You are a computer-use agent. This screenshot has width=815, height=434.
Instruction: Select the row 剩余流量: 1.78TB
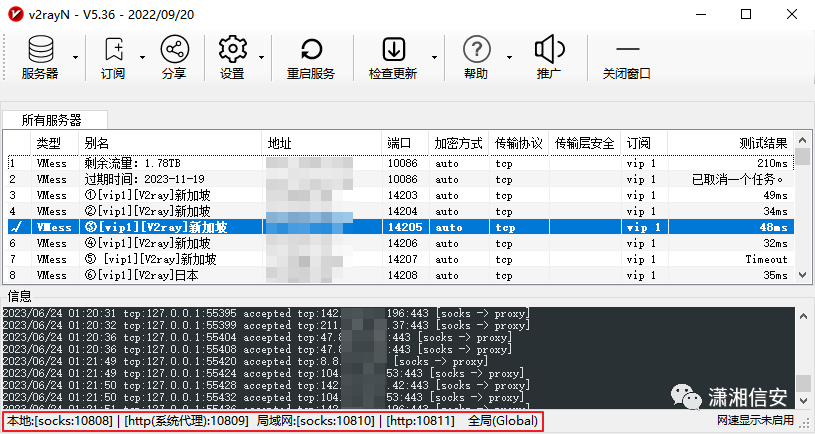[399, 163]
